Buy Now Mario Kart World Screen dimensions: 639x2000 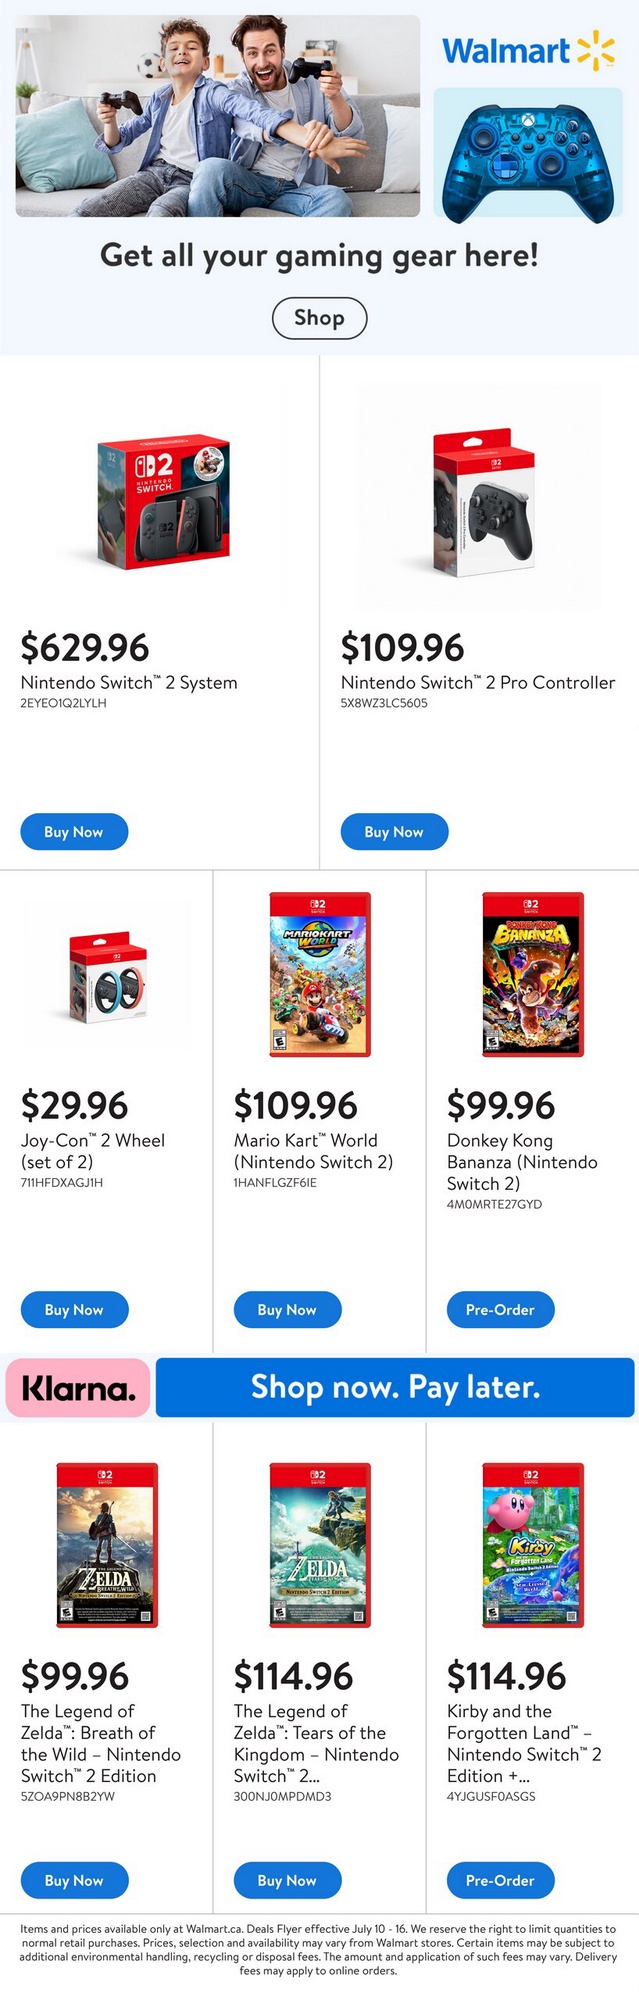pyautogui.click(x=287, y=1310)
